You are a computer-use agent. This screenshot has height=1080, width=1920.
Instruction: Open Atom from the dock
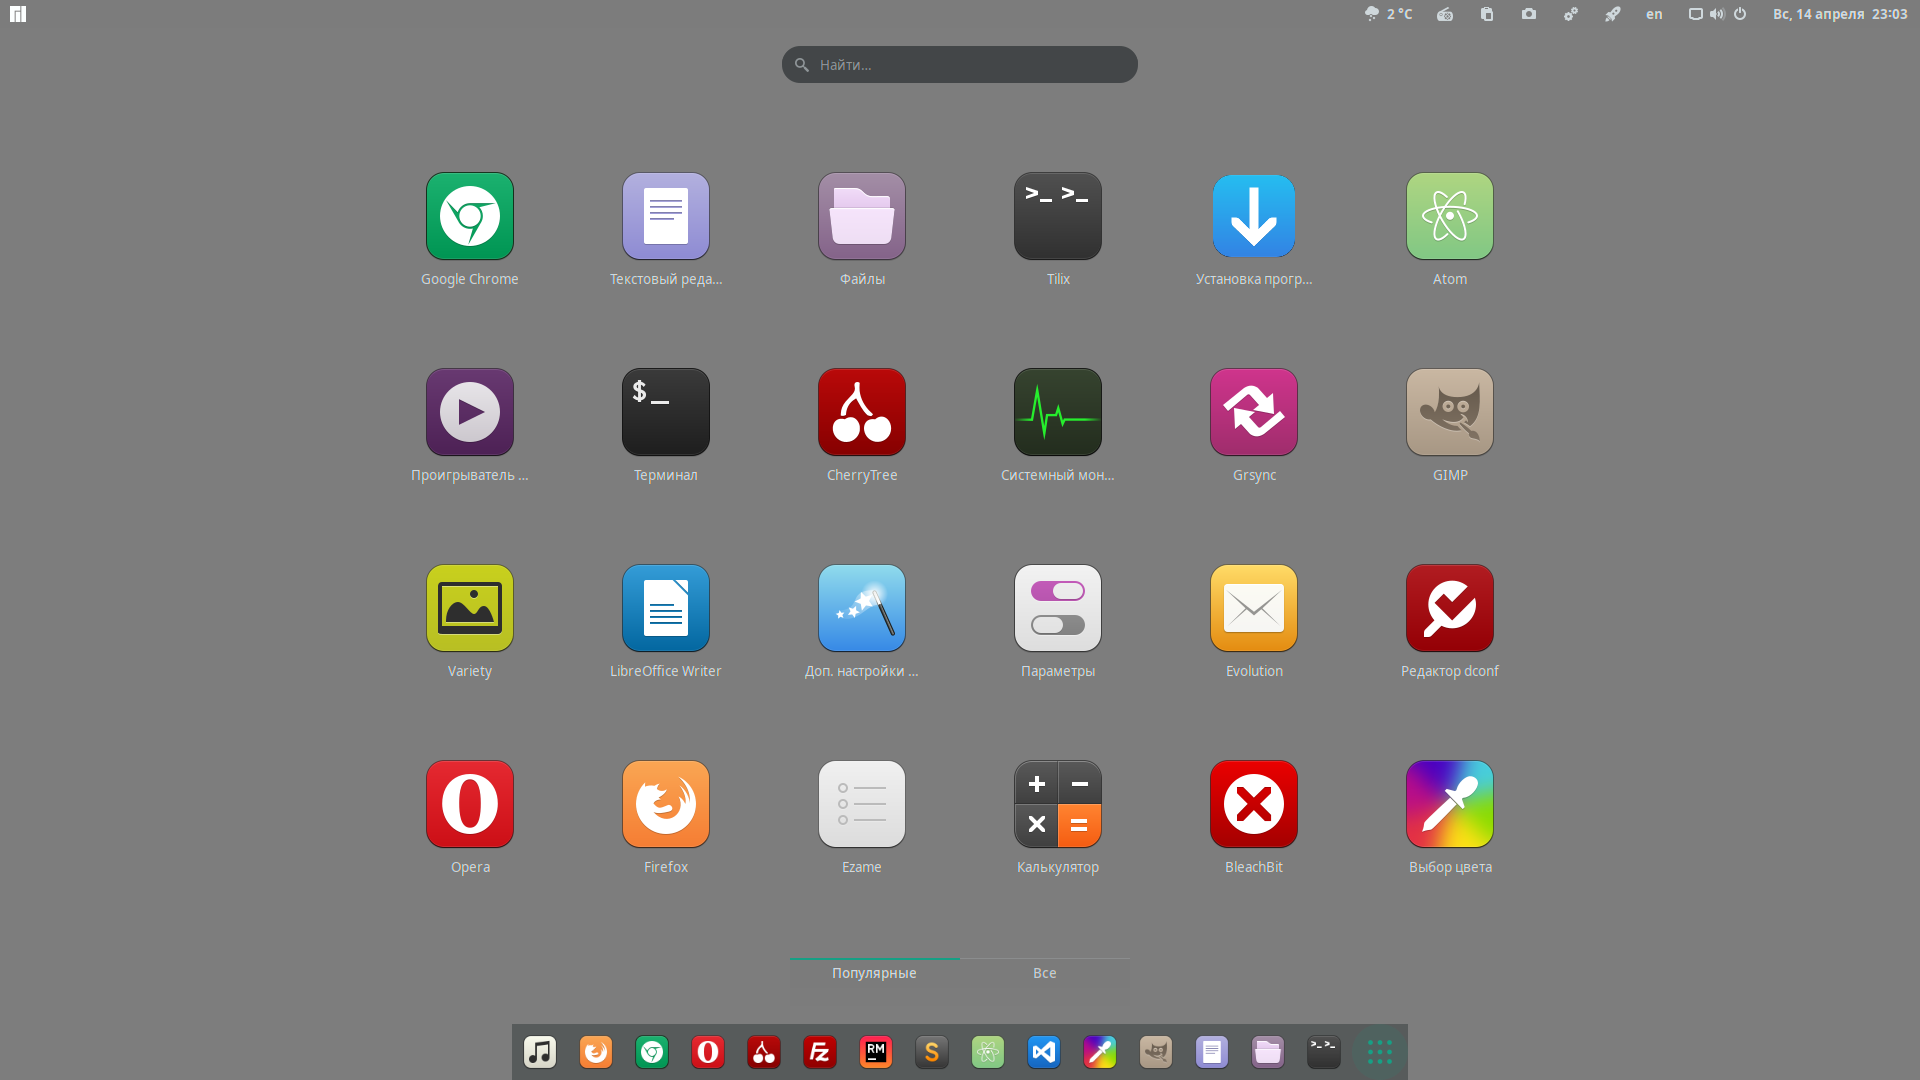coord(988,1052)
